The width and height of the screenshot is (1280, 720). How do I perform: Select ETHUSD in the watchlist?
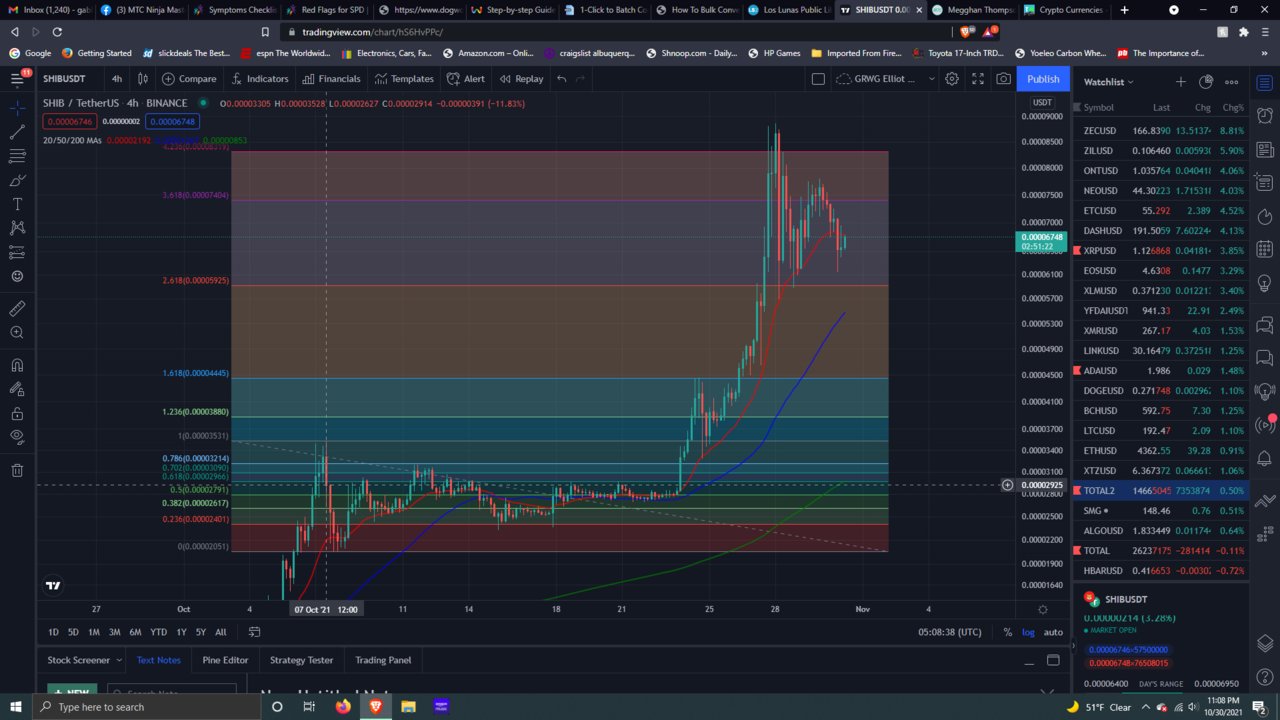pos(1159,450)
